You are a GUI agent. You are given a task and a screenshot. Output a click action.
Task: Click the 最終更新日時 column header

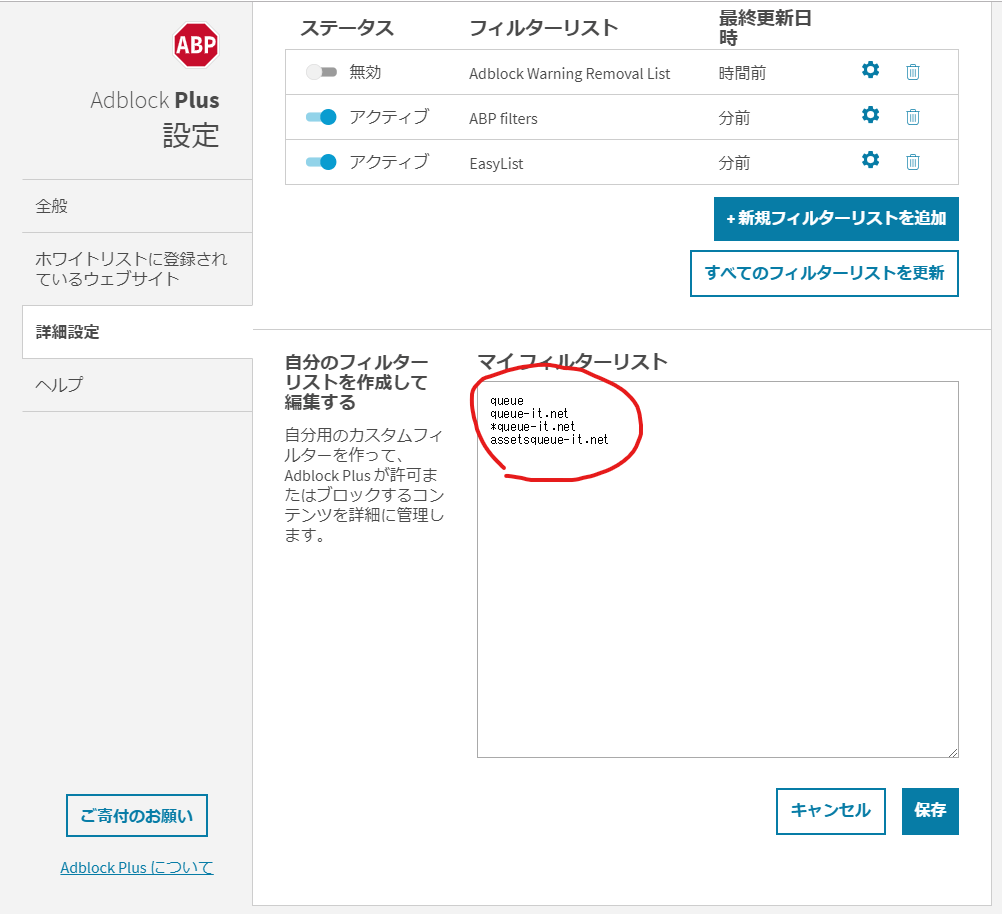[765, 27]
